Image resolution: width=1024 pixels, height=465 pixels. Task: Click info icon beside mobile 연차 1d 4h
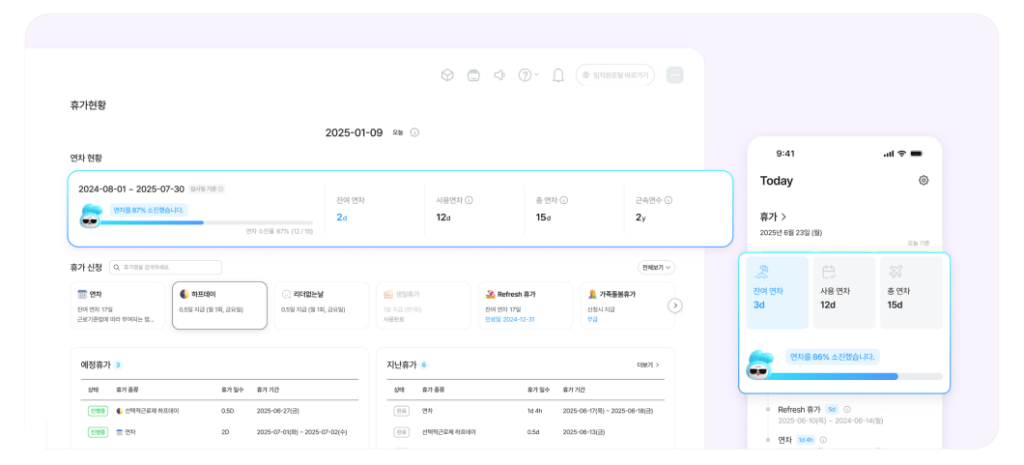point(823,440)
